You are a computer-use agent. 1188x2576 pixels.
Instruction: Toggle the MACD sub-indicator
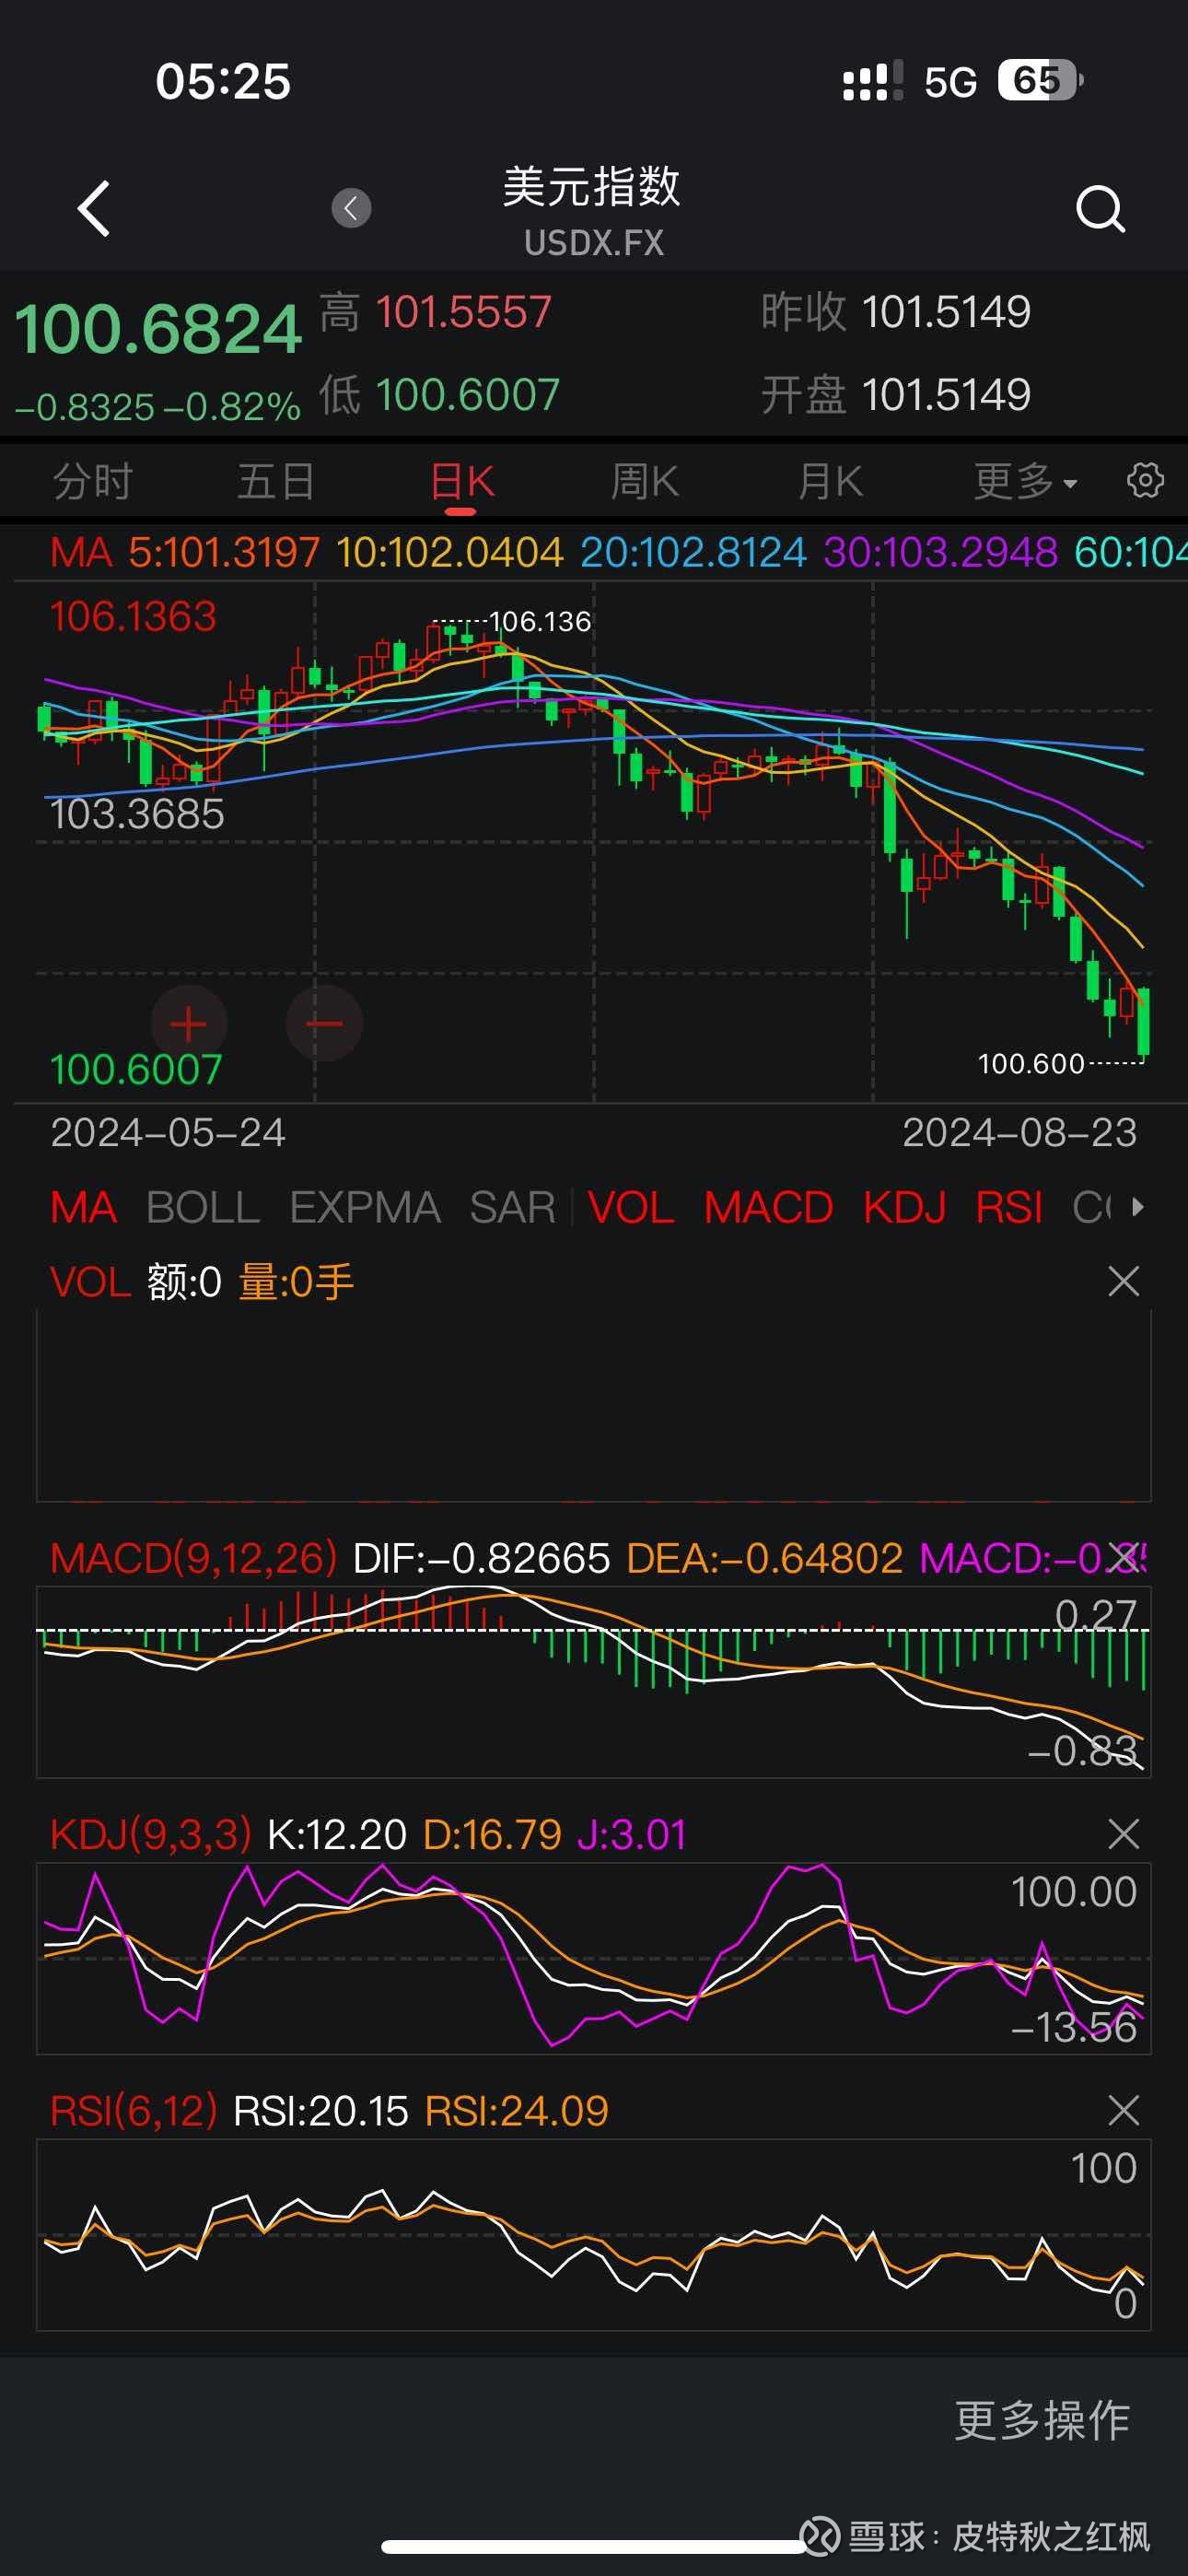pos(767,1208)
